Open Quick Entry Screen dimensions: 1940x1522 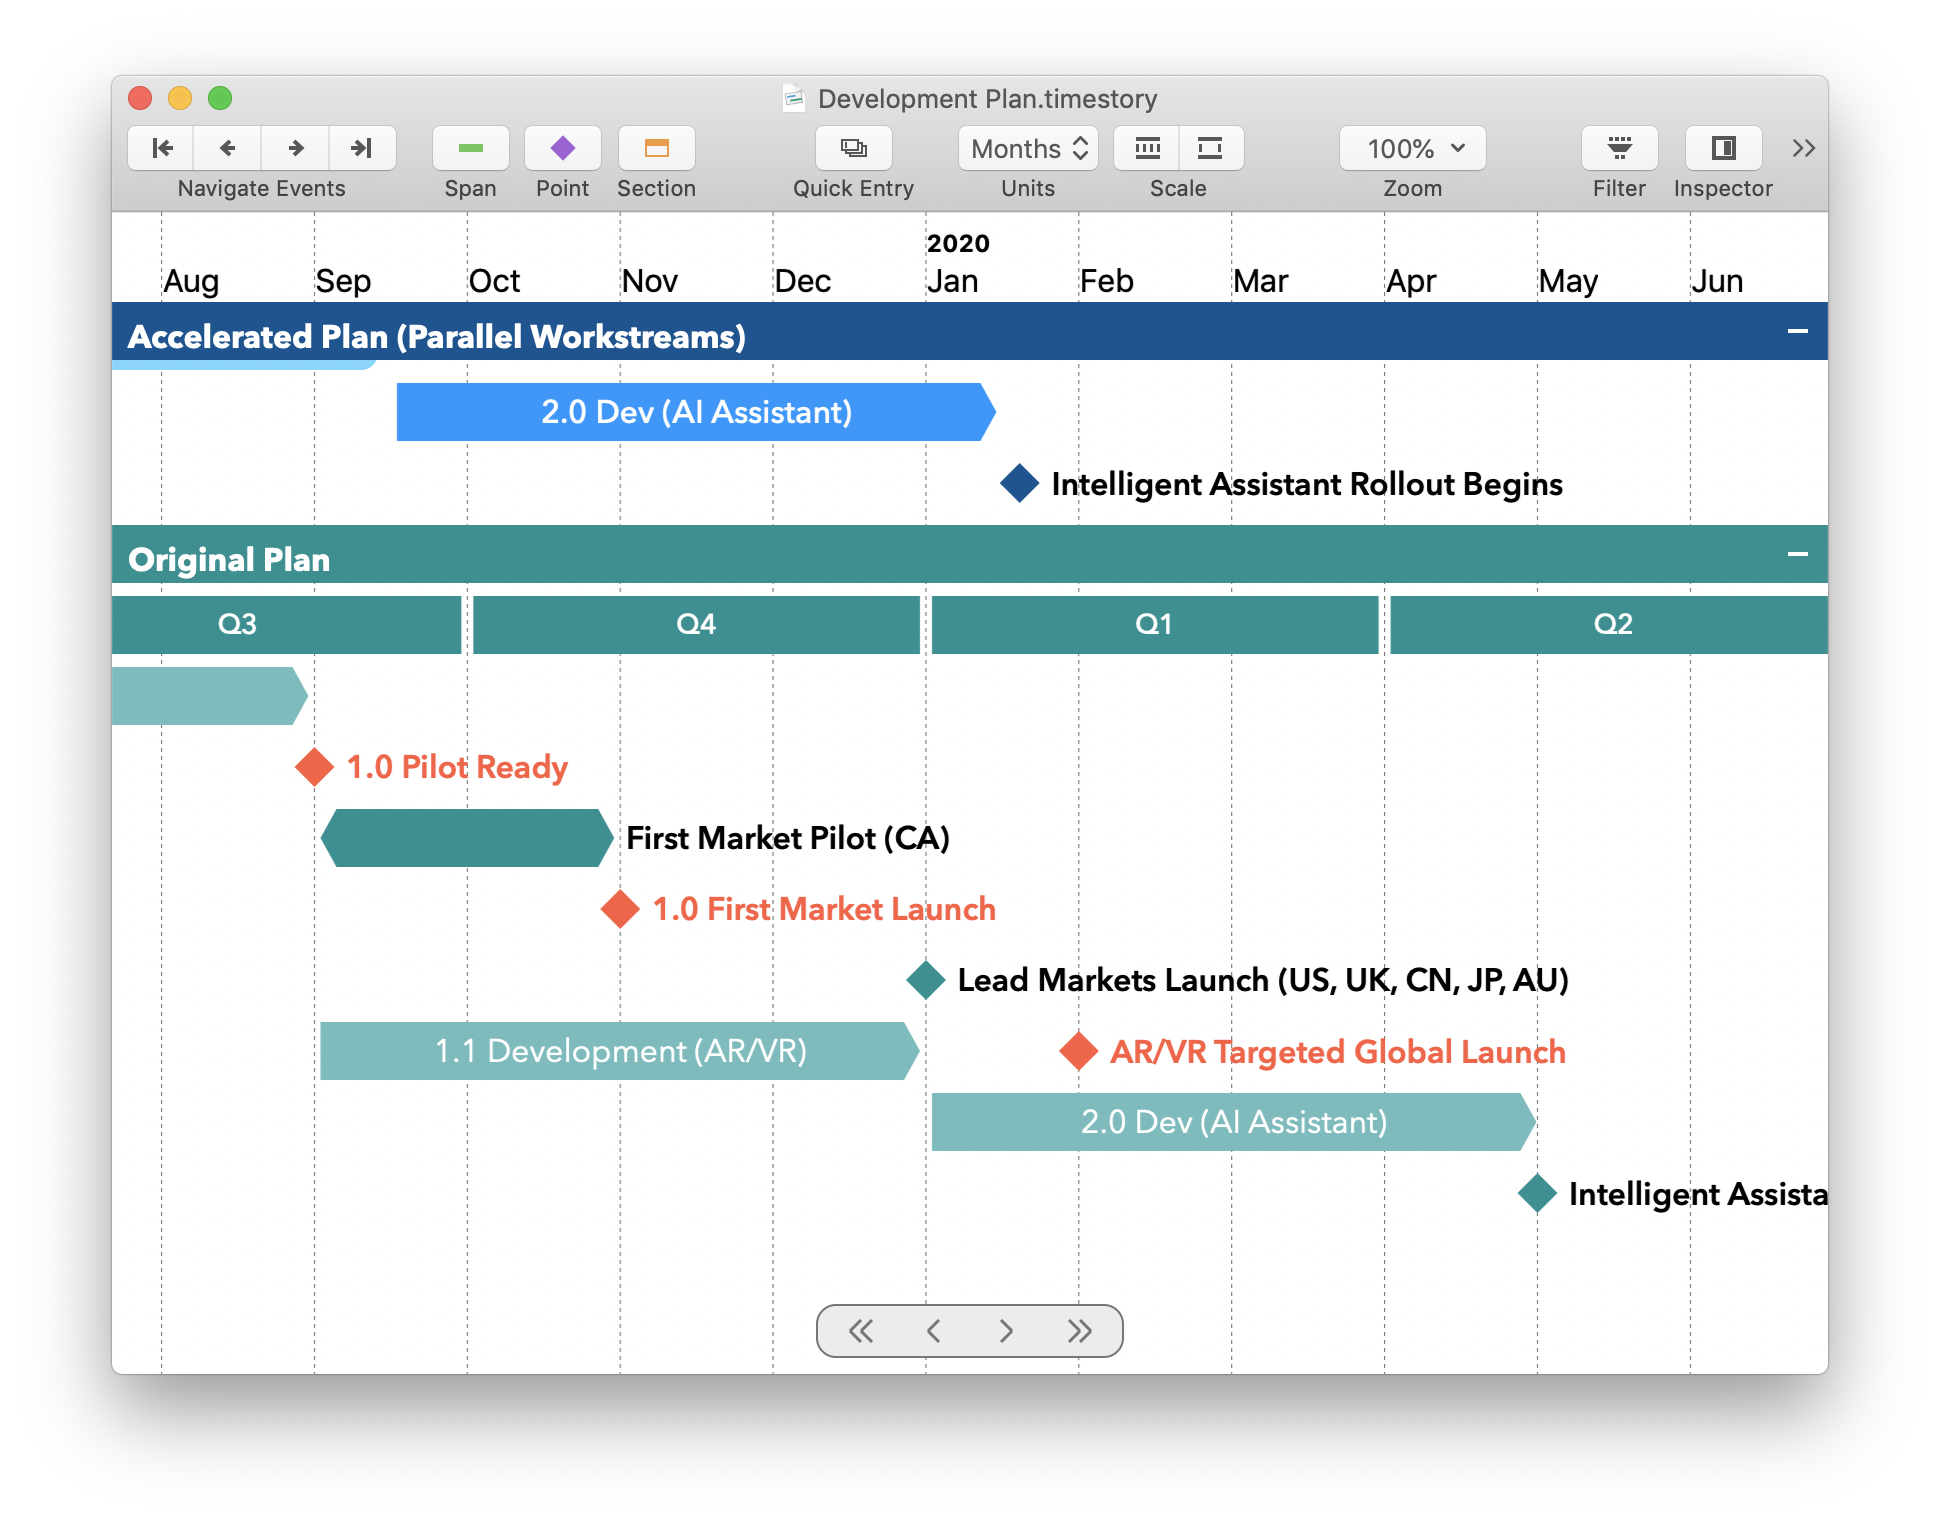click(853, 147)
